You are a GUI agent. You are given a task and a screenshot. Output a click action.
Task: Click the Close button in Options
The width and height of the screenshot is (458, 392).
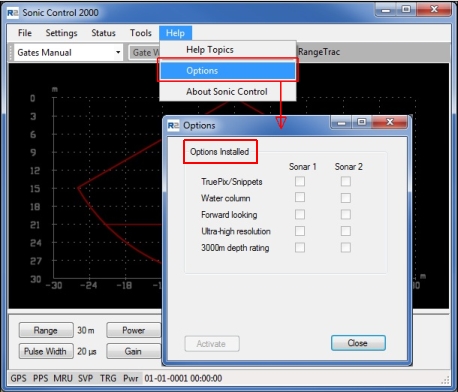pos(358,343)
